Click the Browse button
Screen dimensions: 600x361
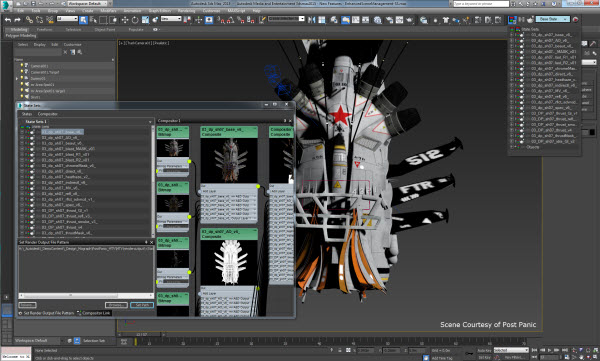coord(116,305)
